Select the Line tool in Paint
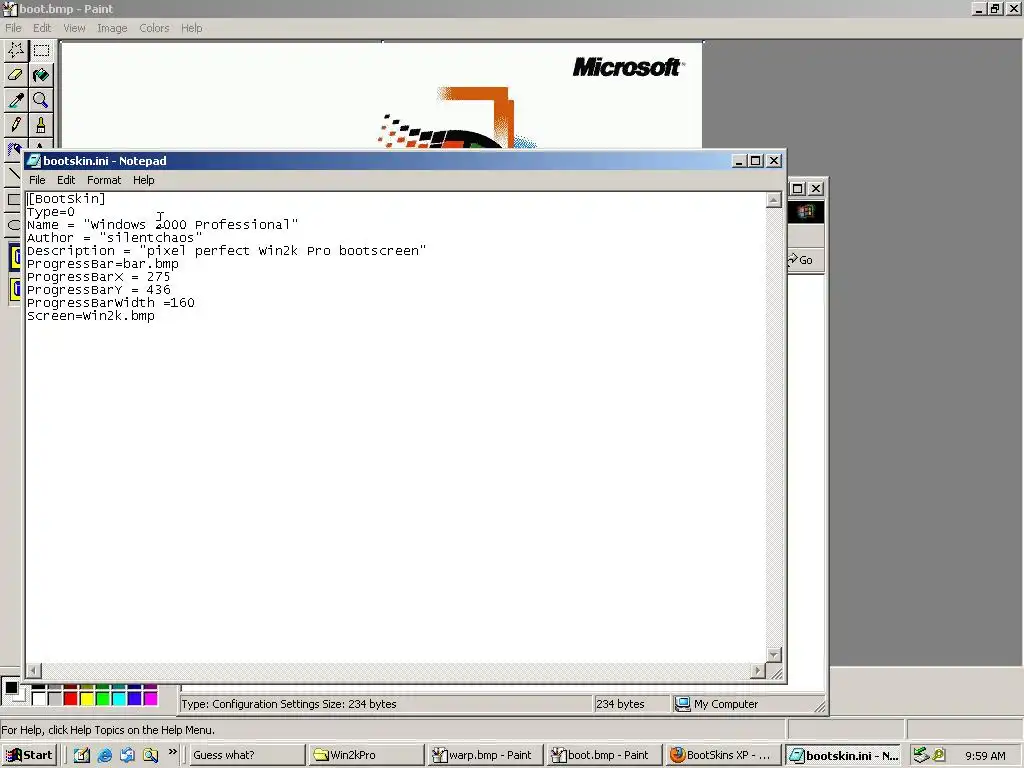 pyautogui.click(x=13, y=174)
